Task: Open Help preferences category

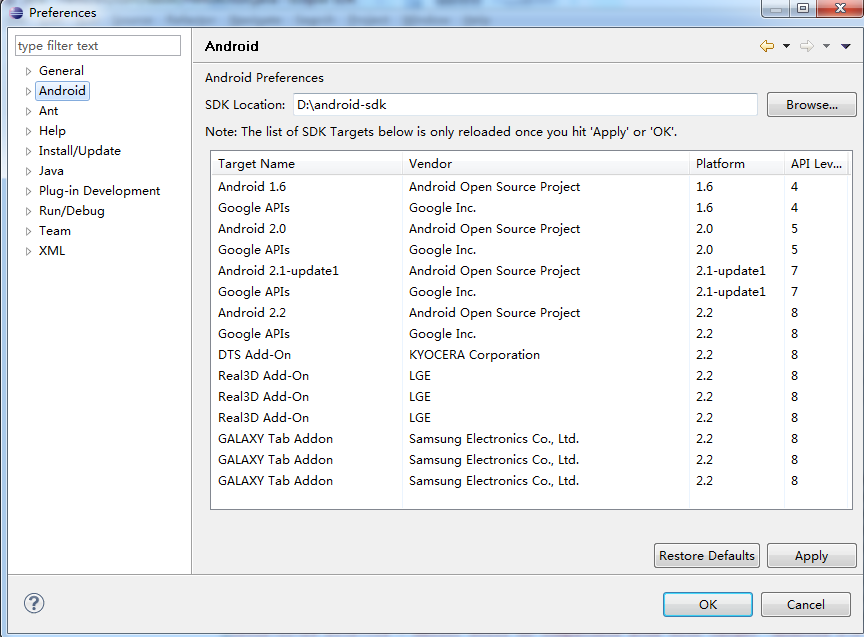Action: [52, 131]
